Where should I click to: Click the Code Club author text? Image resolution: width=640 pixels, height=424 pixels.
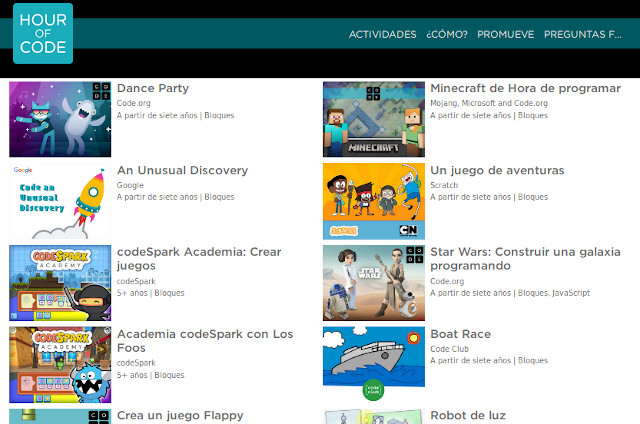coord(449,349)
